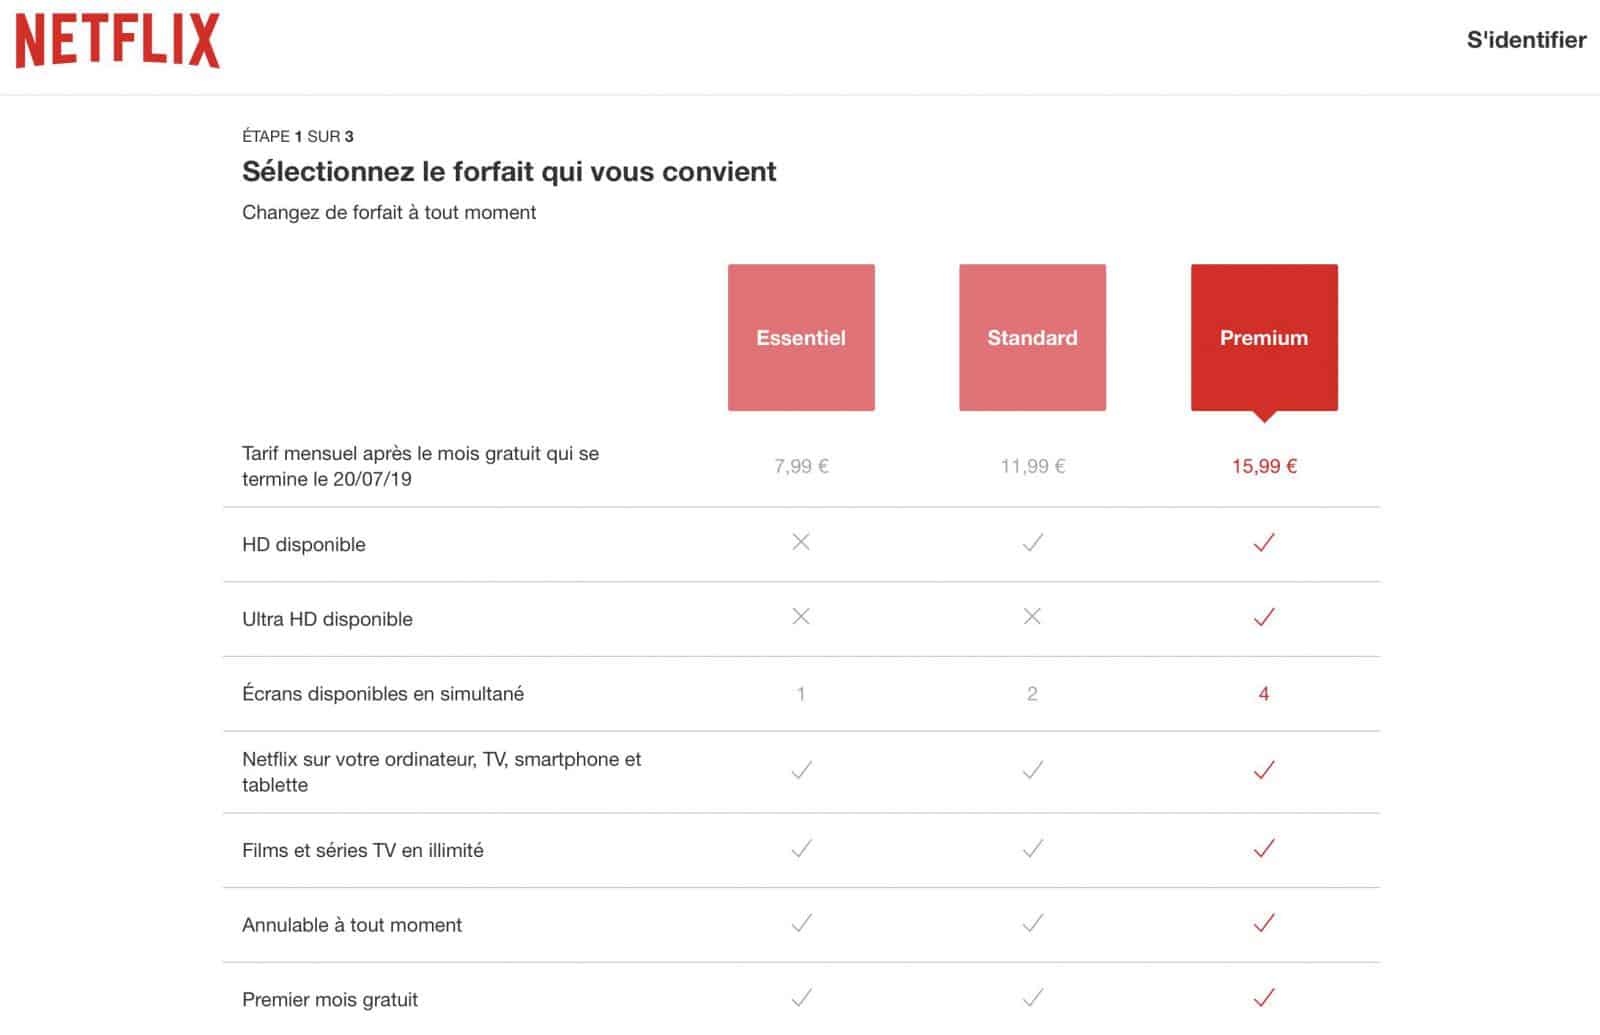Click the 7,99 € Essentiel price

coord(800,465)
